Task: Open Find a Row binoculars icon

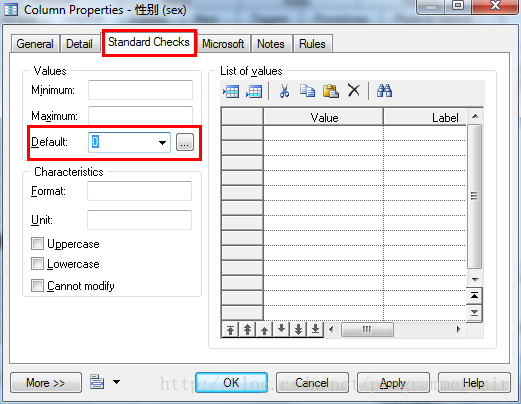Action: 384,90
